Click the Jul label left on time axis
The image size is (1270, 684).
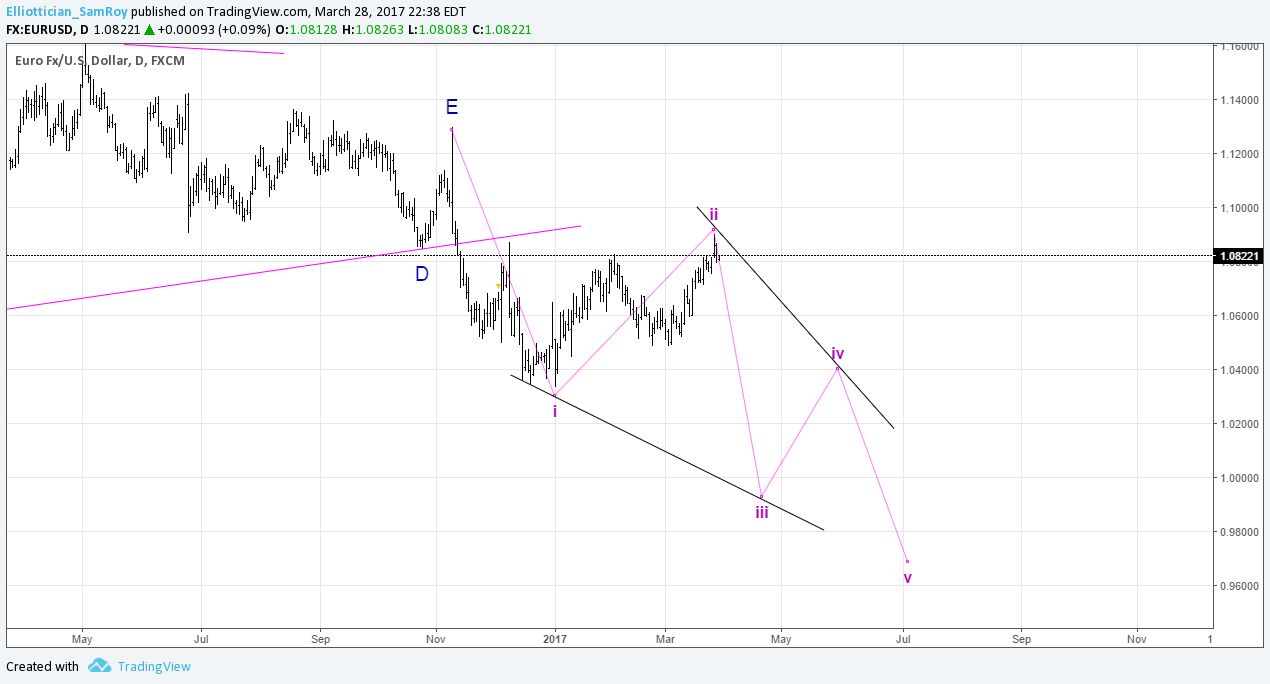click(200, 637)
